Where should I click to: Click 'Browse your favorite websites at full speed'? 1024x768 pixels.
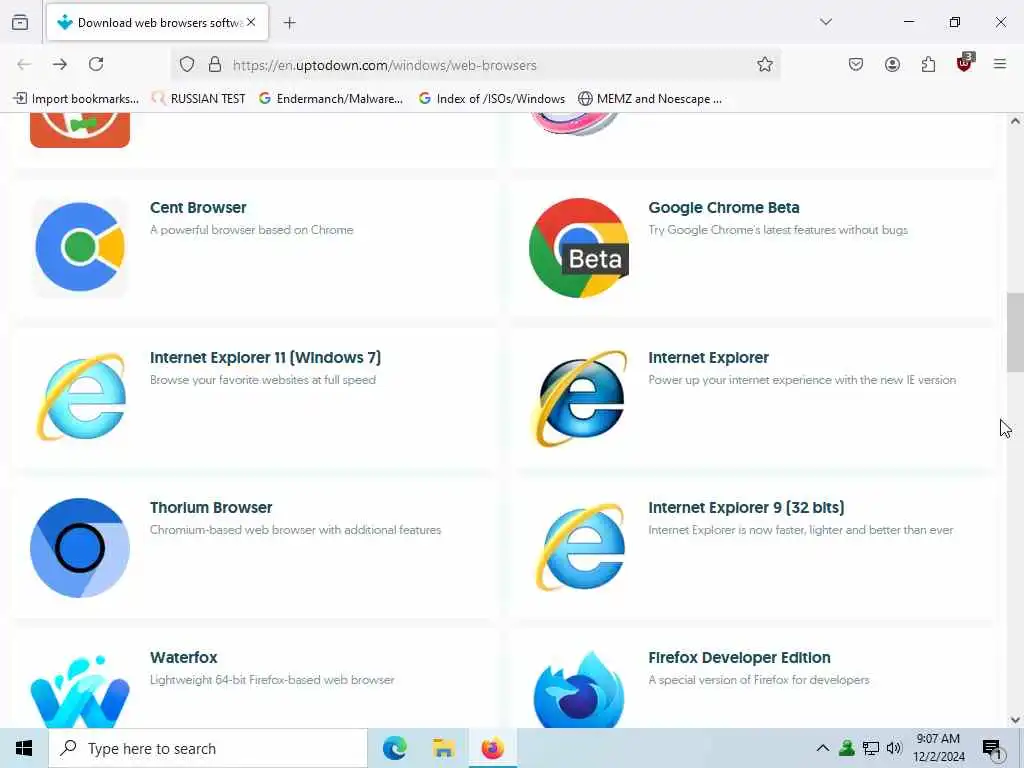(x=263, y=380)
